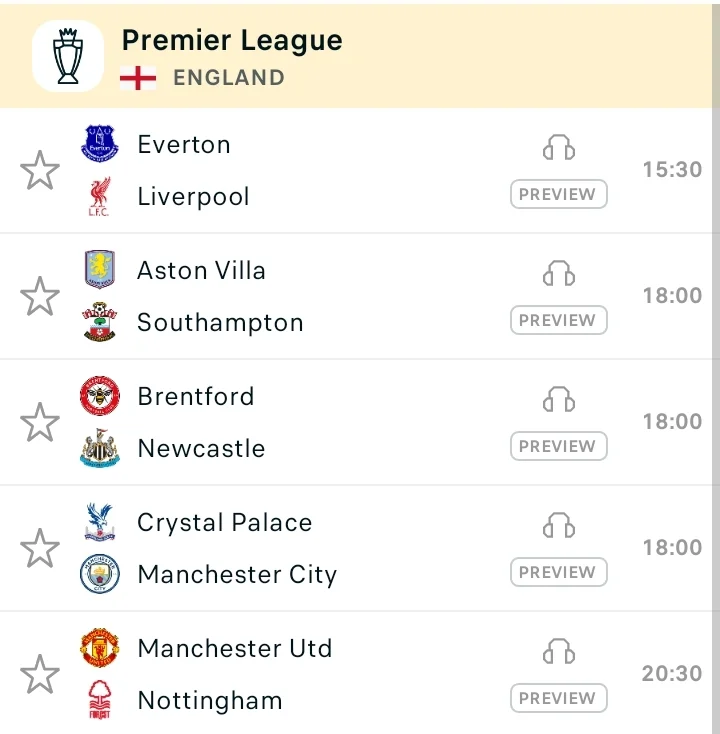Screen dimensions: 720x734
Task: Open the Premier League header title
Action: (x=232, y=40)
